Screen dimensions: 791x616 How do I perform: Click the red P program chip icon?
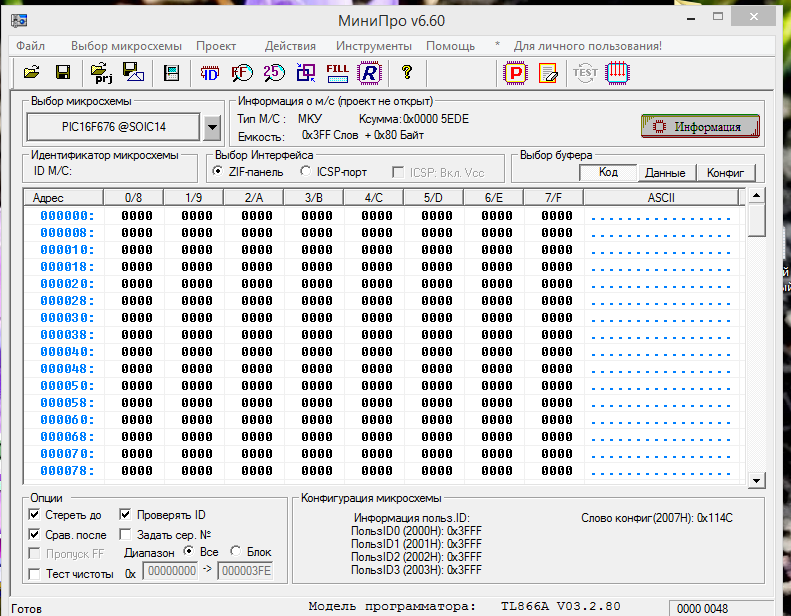pos(516,72)
